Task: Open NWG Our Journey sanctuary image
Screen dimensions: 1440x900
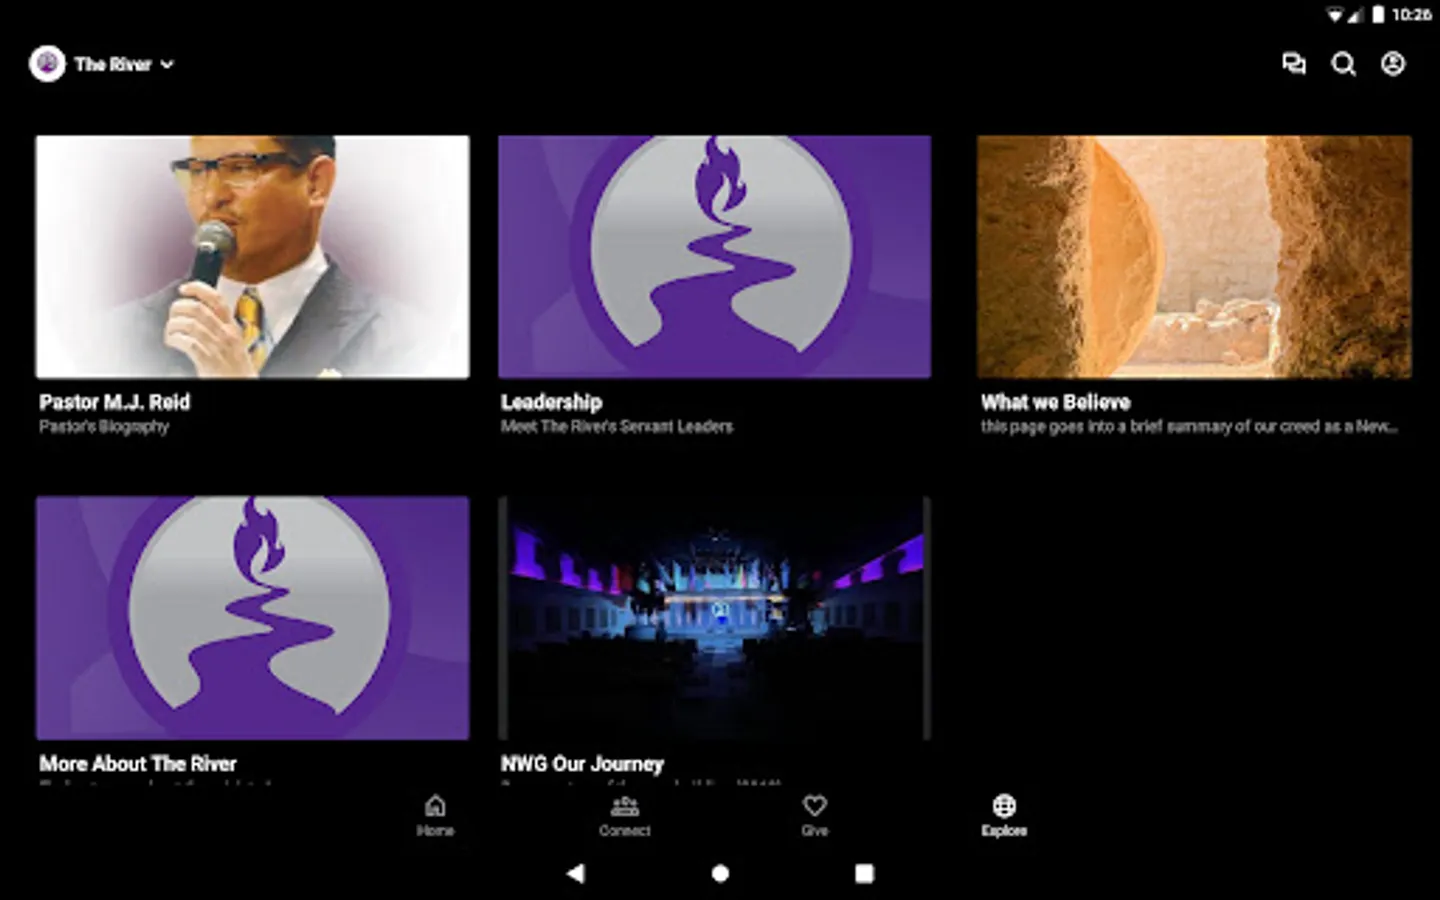Action: click(x=715, y=618)
